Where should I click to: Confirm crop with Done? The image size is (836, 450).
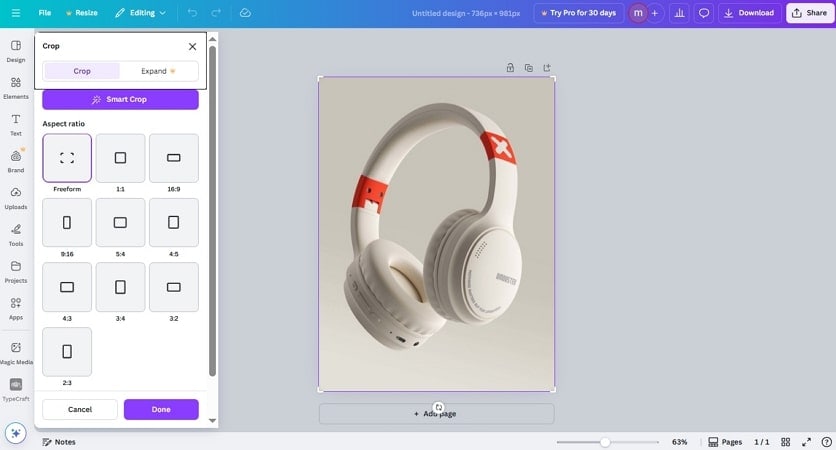coord(161,409)
